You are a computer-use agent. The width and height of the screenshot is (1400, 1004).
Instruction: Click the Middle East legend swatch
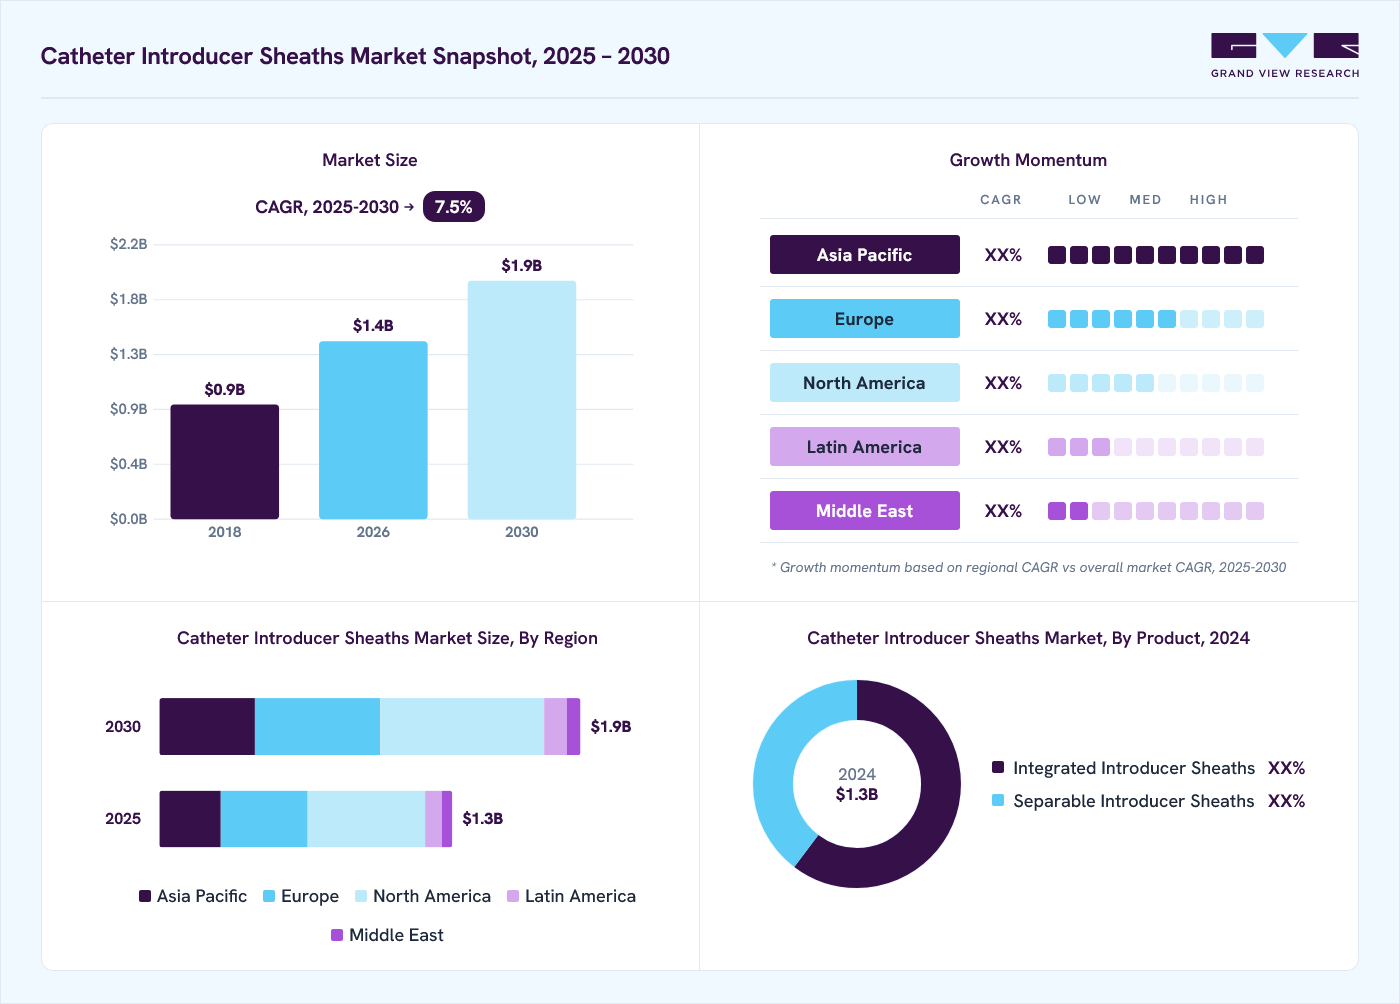[x=337, y=935]
